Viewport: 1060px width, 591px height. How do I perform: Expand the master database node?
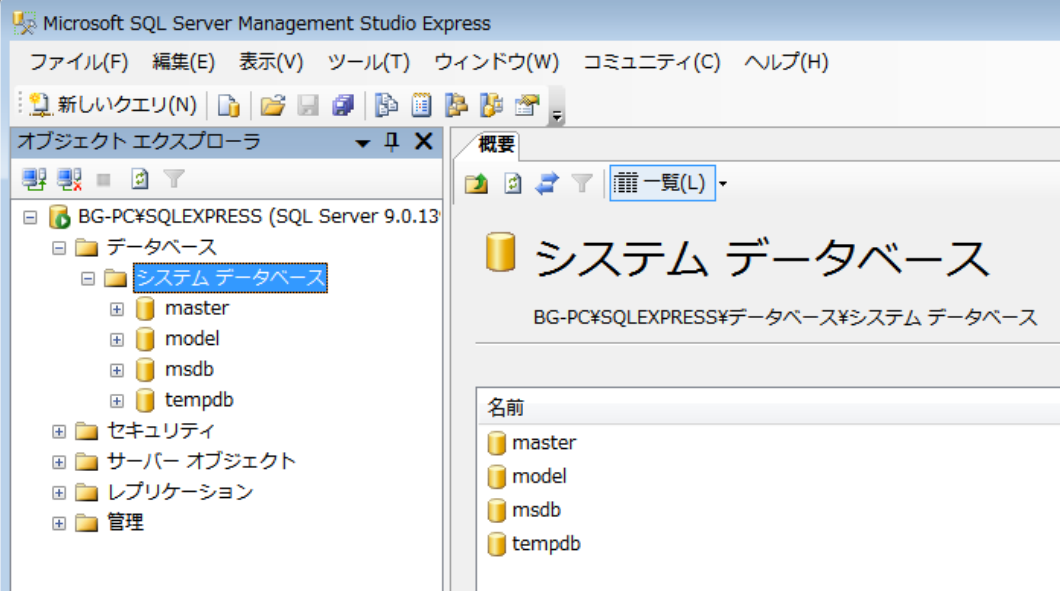(x=117, y=309)
